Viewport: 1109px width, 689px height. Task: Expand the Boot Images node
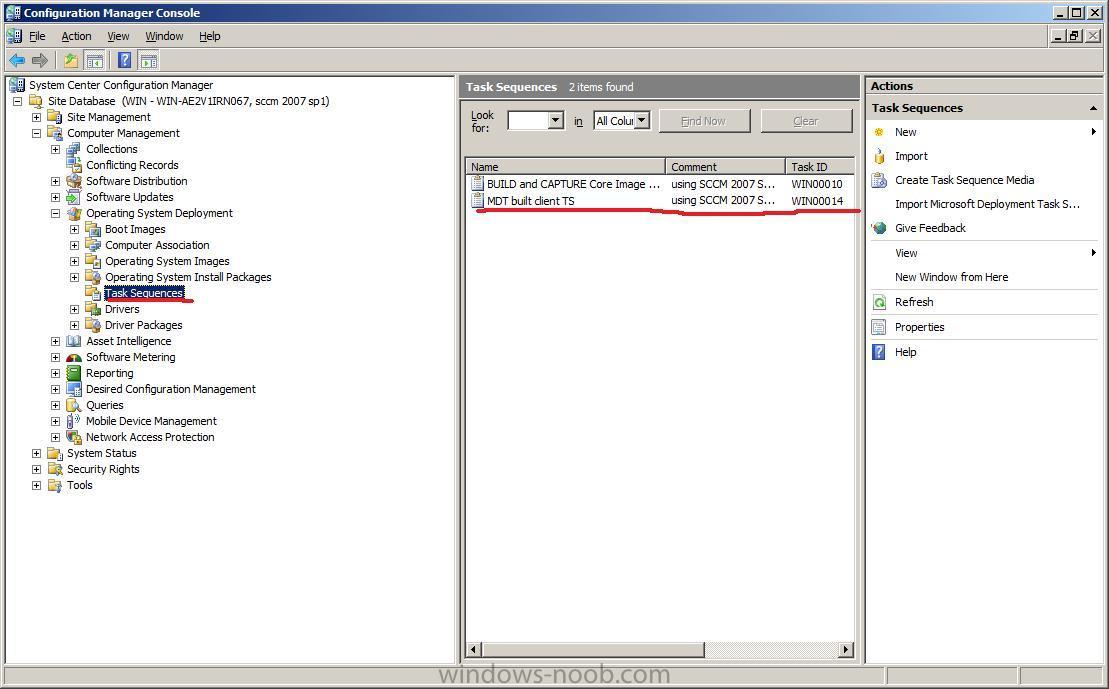(75, 229)
